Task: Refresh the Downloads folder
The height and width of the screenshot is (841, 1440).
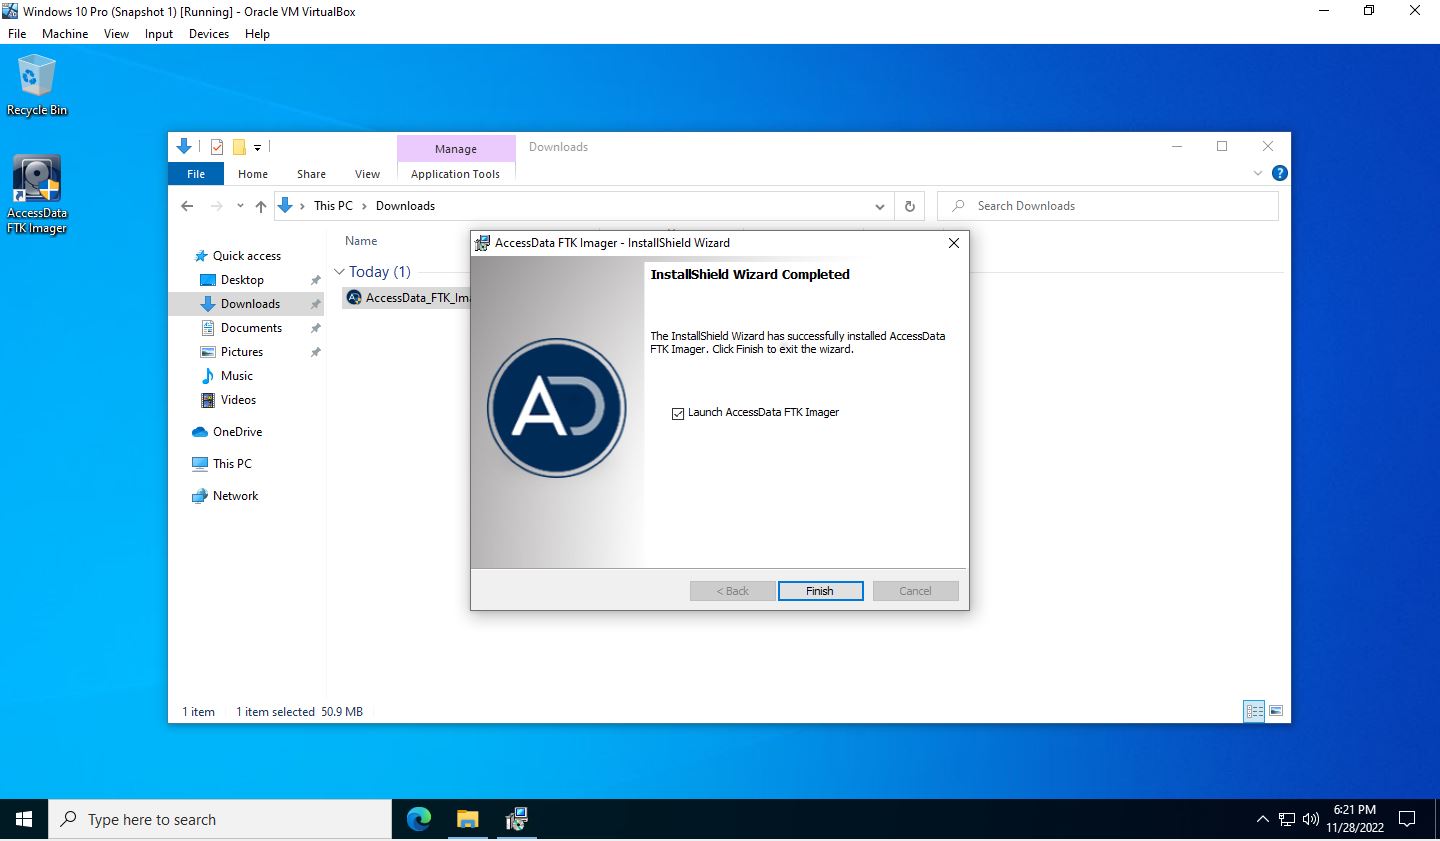Action: click(910, 206)
